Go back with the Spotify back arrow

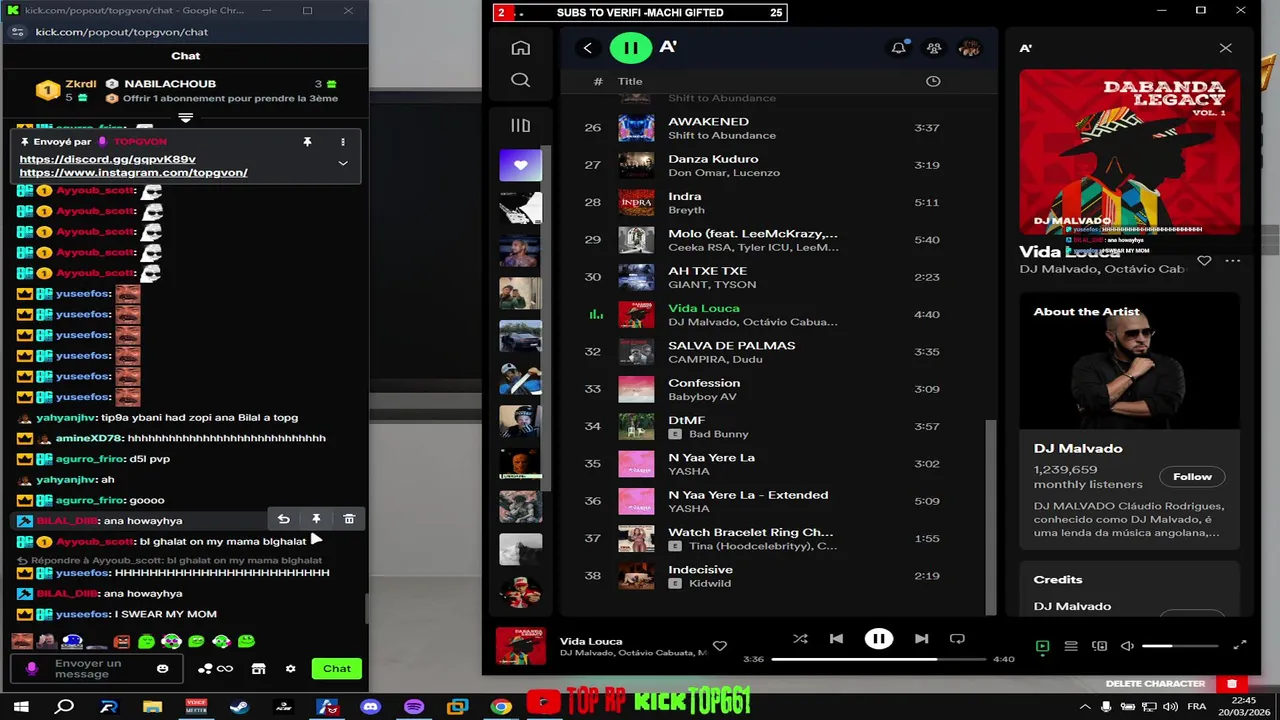click(587, 48)
